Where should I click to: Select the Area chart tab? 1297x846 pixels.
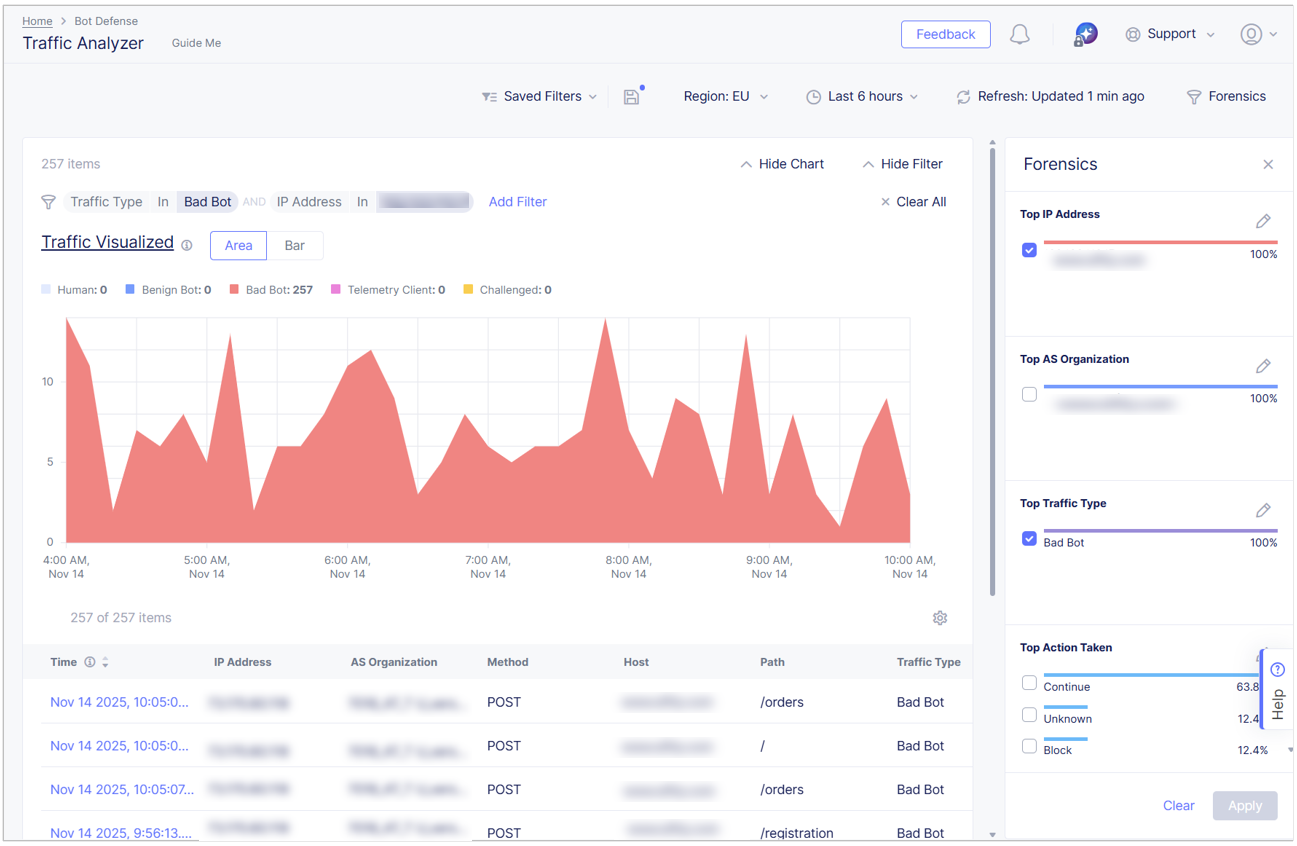[x=238, y=246]
